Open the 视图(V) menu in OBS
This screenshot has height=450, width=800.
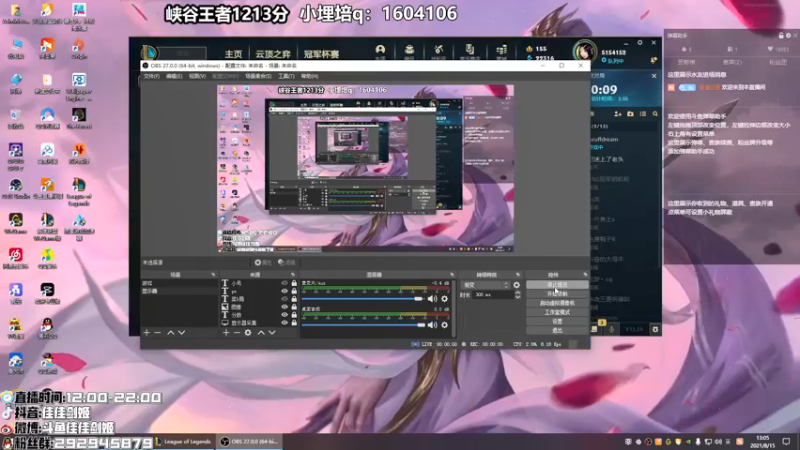pyautogui.click(x=197, y=76)
